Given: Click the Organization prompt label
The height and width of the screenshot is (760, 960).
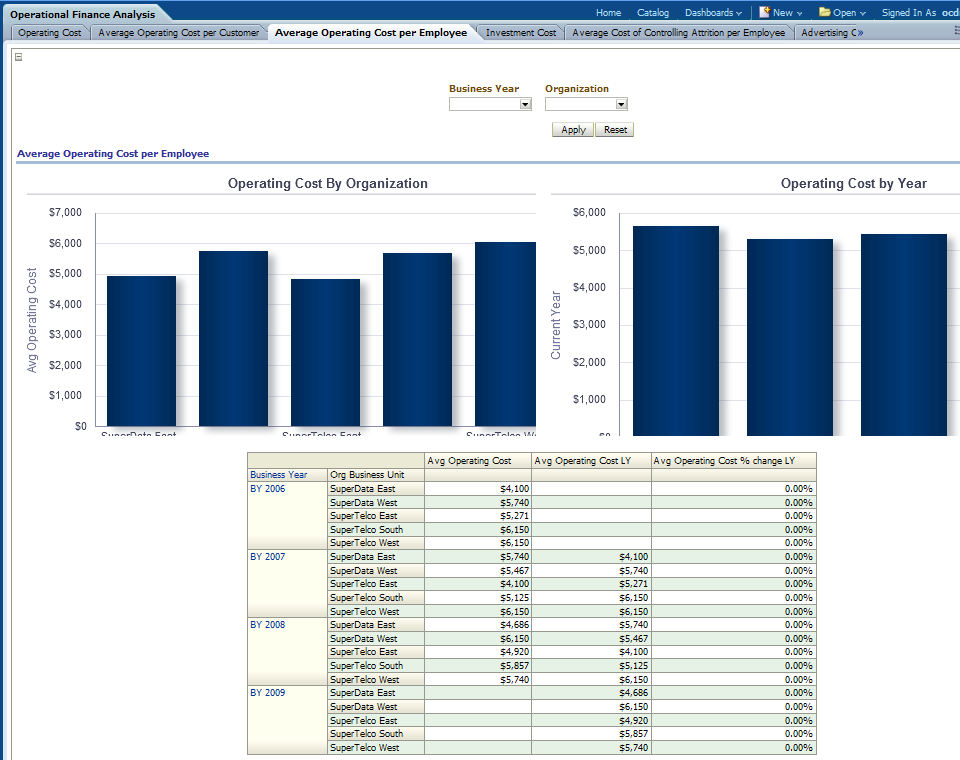Looking at the screenshot, I should click(577, 89).
